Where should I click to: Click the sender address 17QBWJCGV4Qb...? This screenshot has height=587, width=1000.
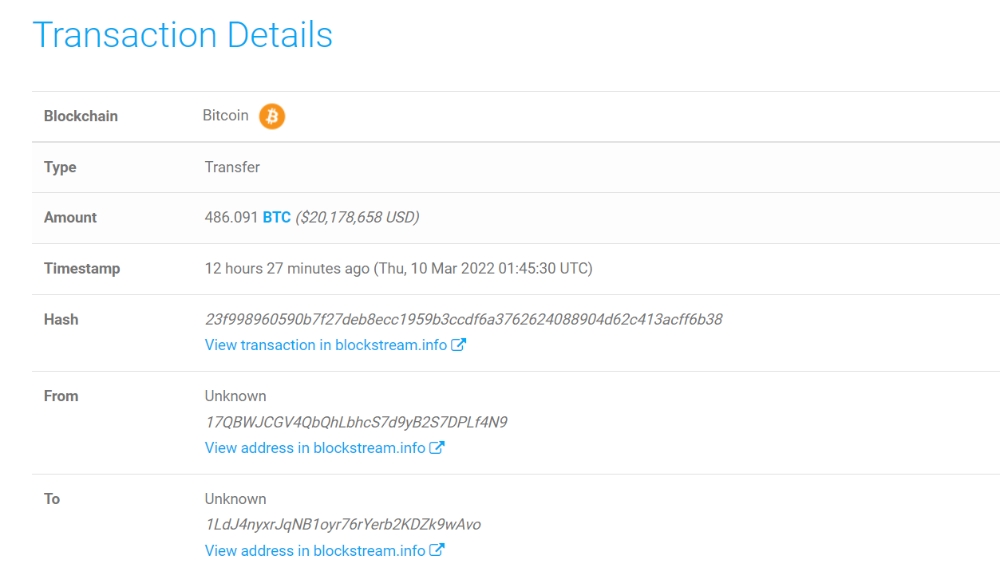point(356,422)
